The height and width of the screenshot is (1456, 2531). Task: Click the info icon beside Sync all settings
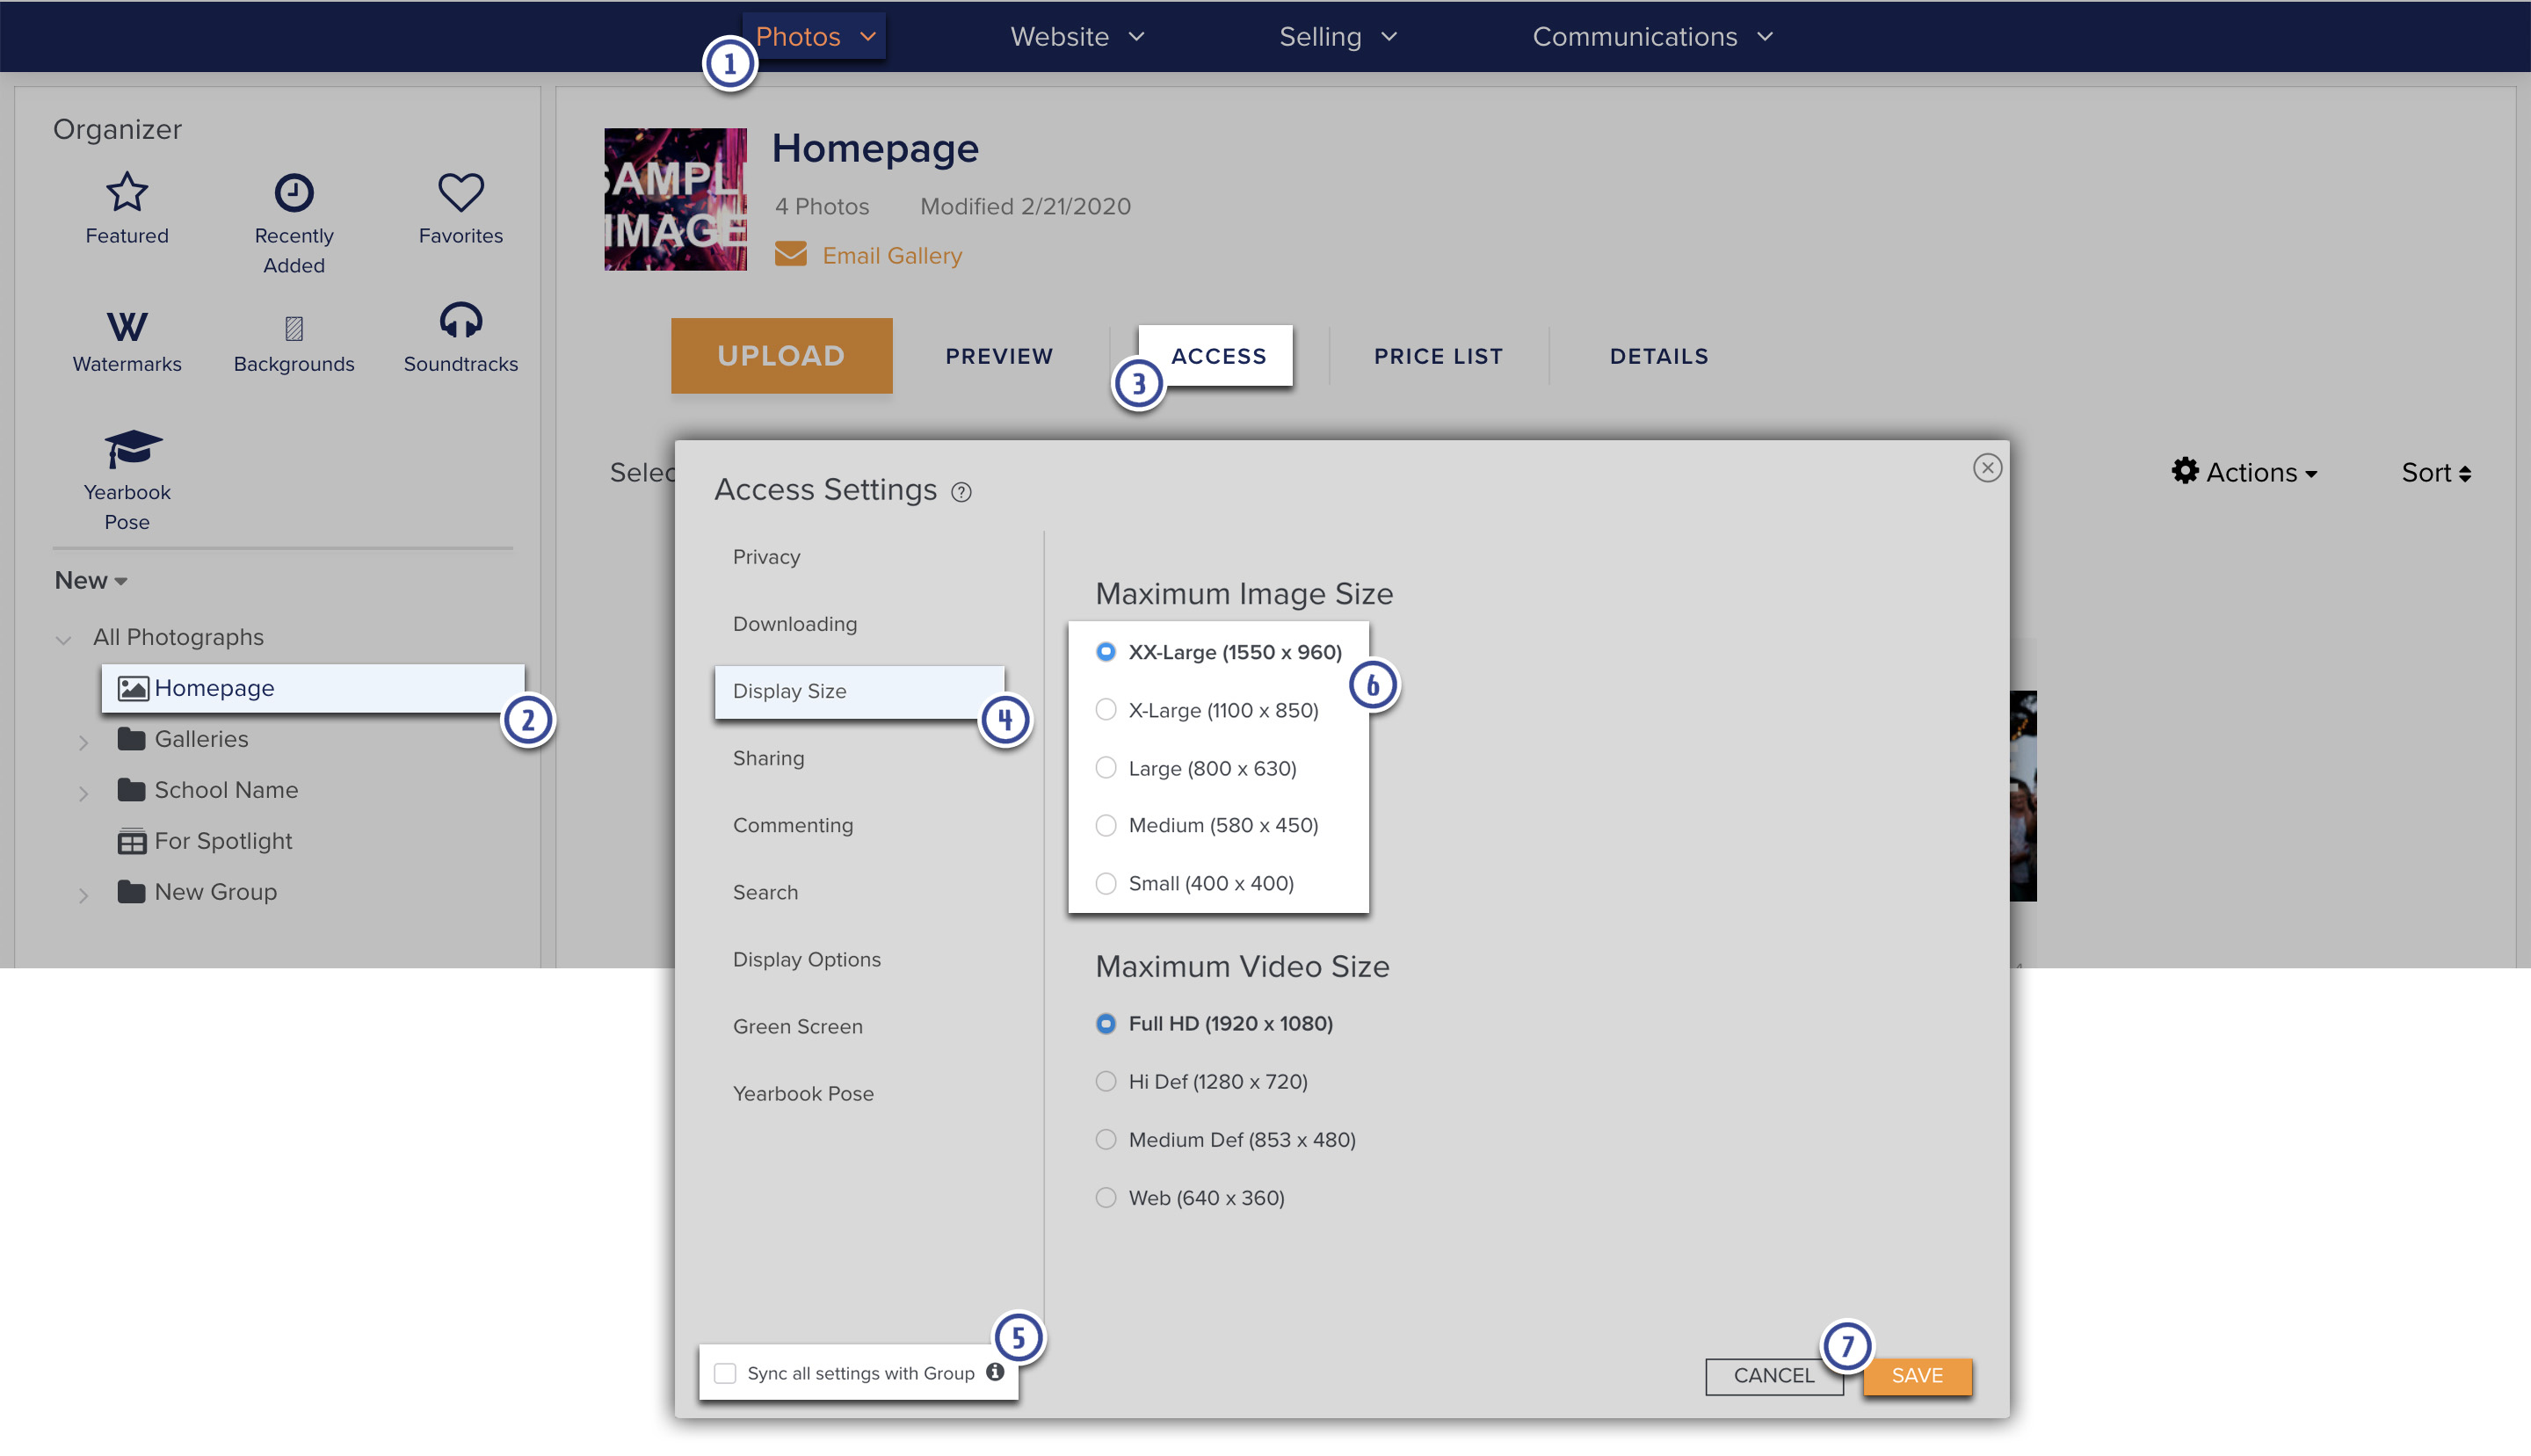[995, 1372]
